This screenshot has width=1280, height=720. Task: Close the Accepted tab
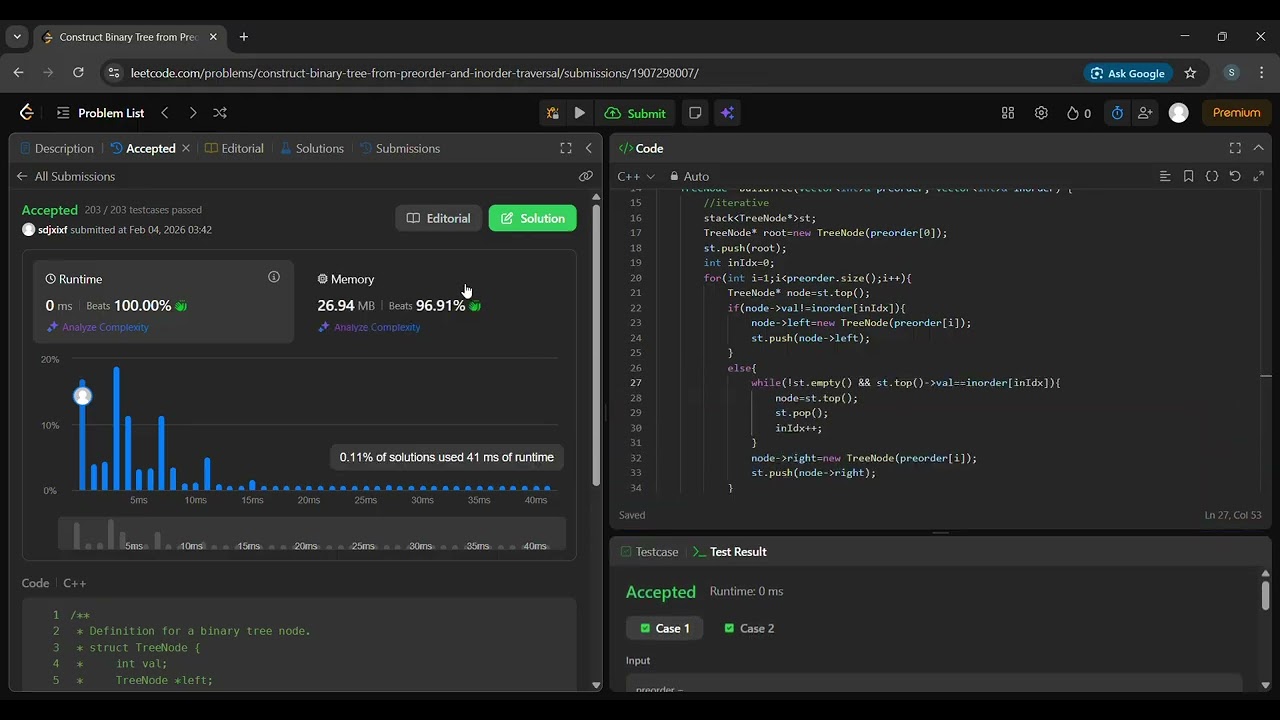[186, 148]
